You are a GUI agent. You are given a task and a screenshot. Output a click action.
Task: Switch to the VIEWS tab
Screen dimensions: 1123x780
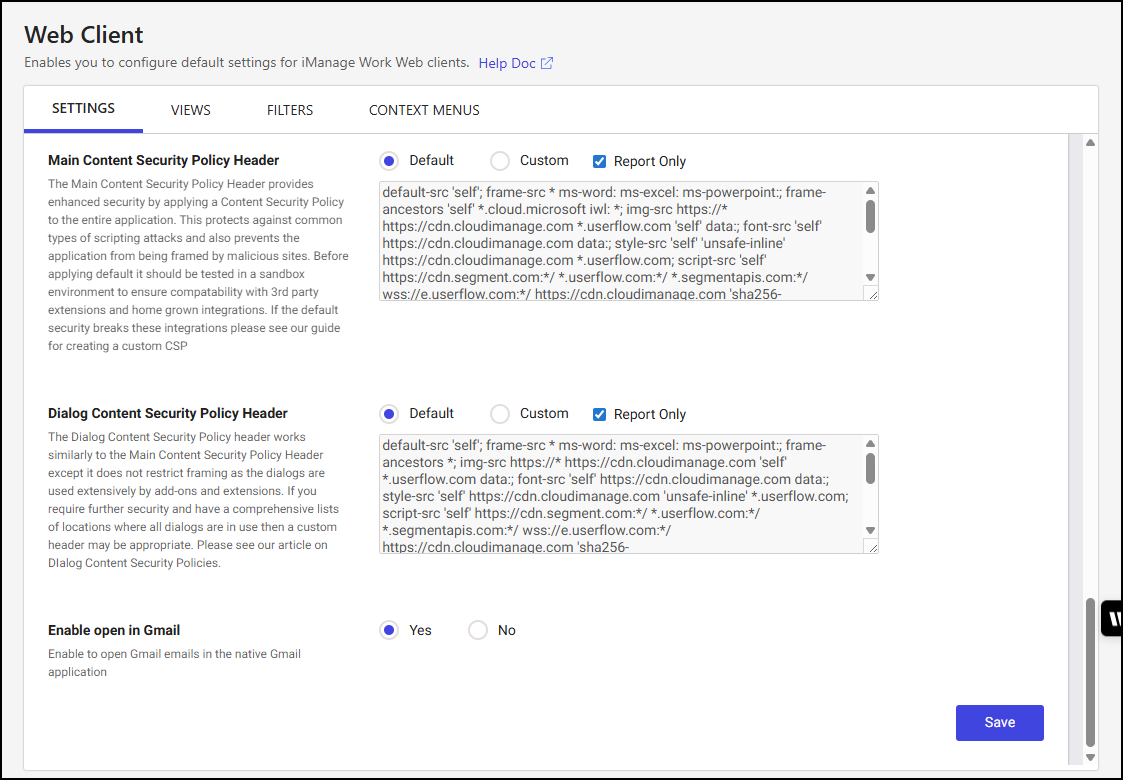(191, 110)
